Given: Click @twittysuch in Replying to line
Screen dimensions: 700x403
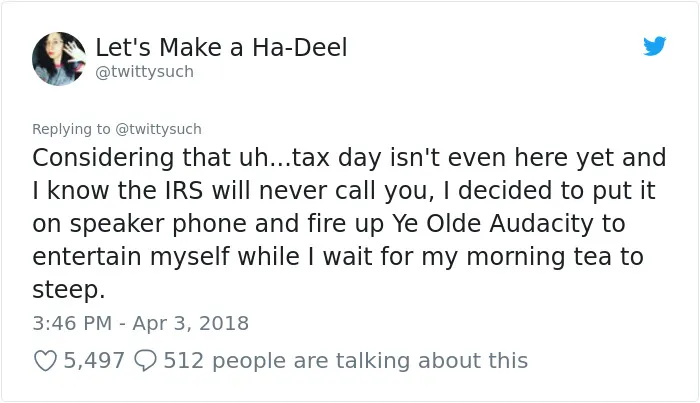Looking at the screenshot, I should pyautogui.click(x=158, y=129).
